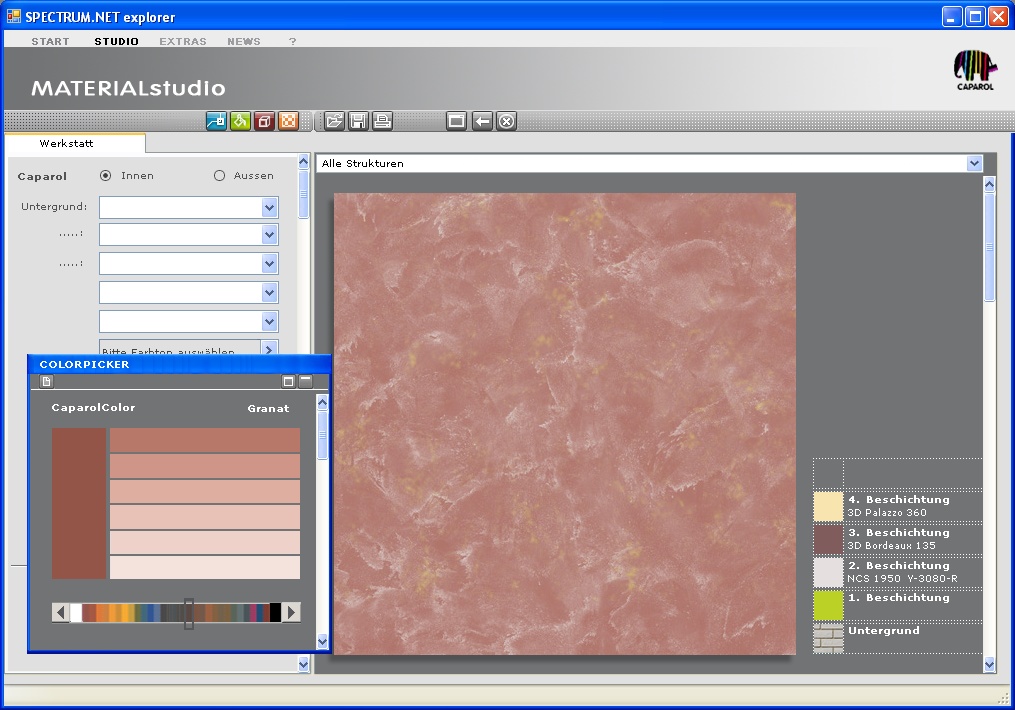Screen dimensions: 1015x710
Task: Click the back arrow toolbar icon
Action: (x=482, y=121)
